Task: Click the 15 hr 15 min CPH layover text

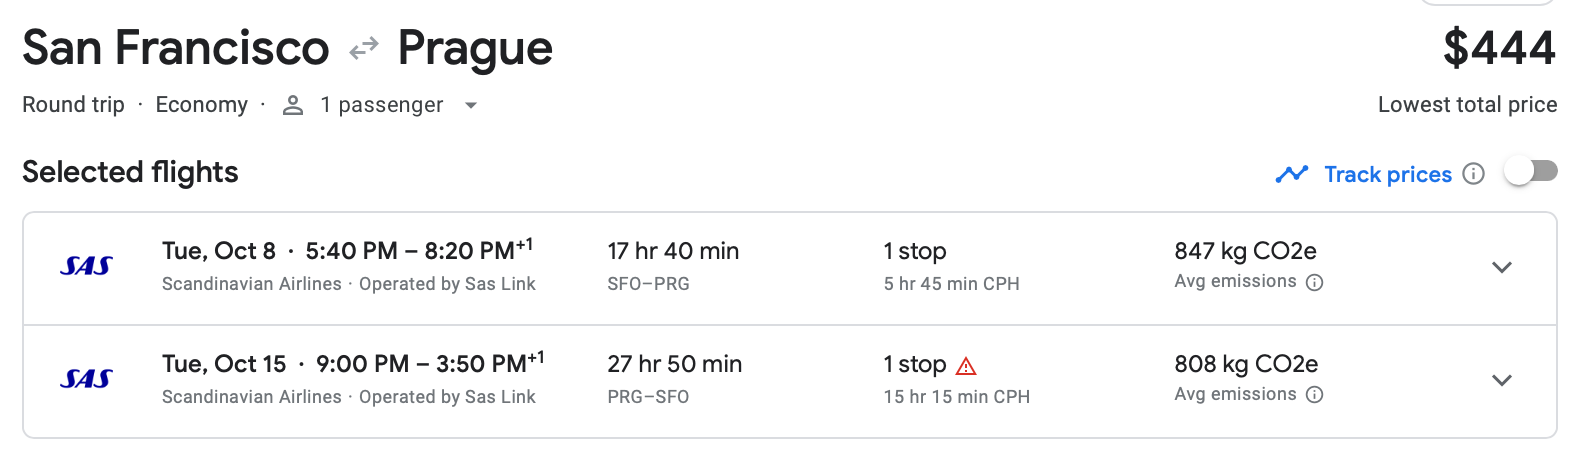Action: 956,397
